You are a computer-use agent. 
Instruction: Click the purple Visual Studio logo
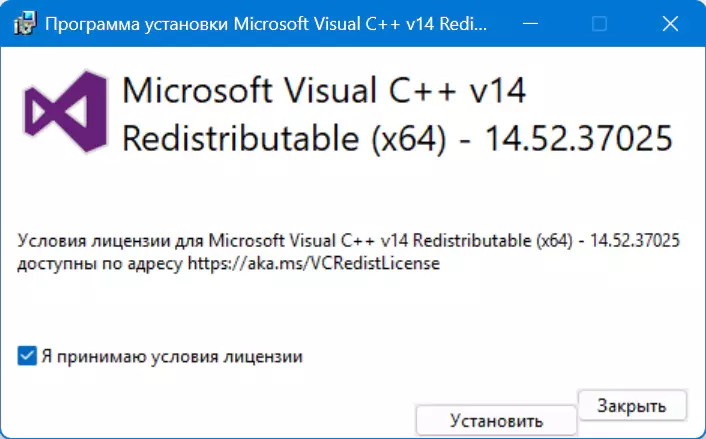[x=66, y=112]
